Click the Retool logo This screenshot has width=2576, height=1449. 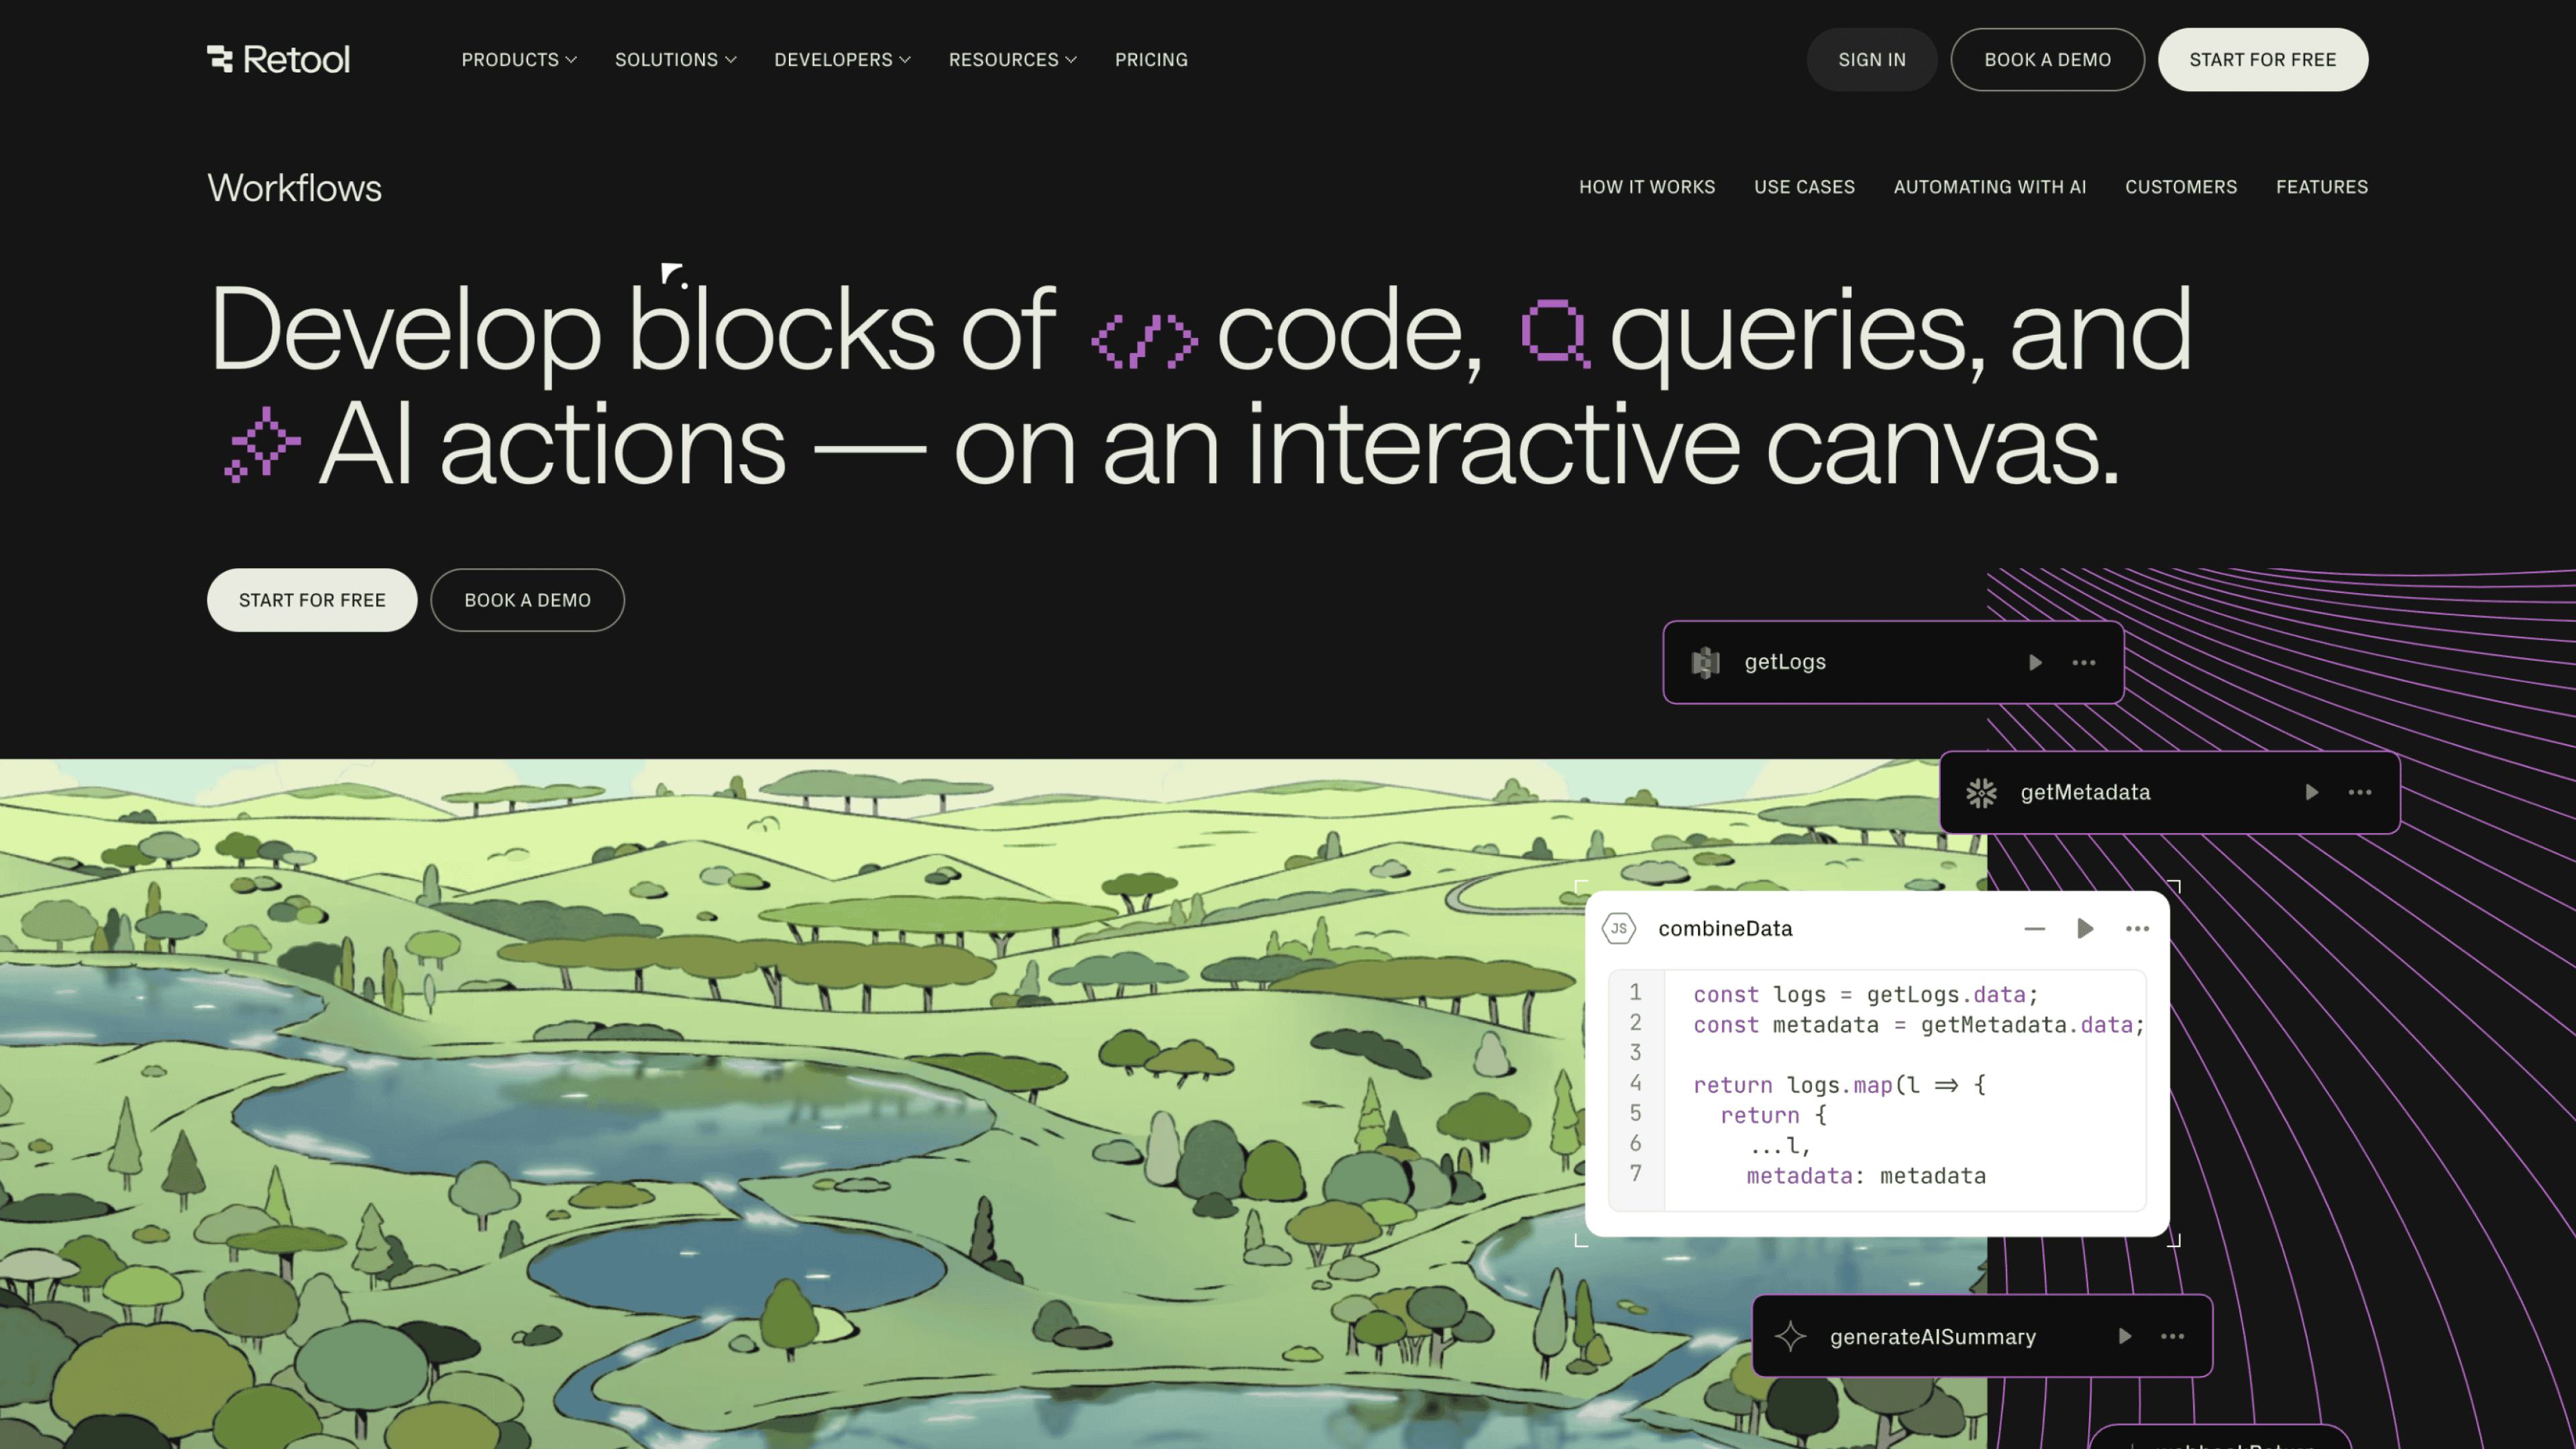(x=278, y=59)
